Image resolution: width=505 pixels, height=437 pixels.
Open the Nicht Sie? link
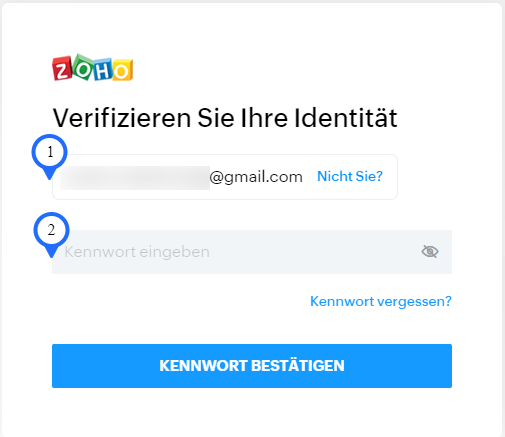(350, 176)
